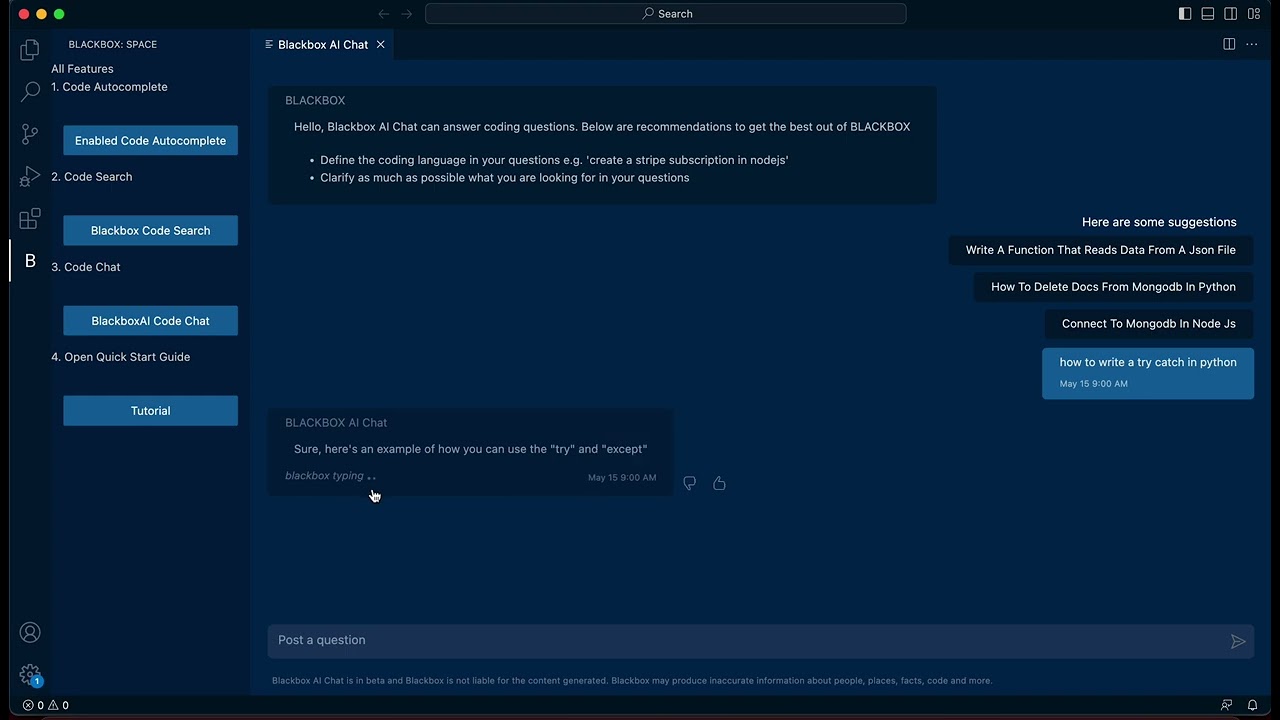Select the Blackbox AI Chat tab

pyautogui.click(x=323, y=44)
